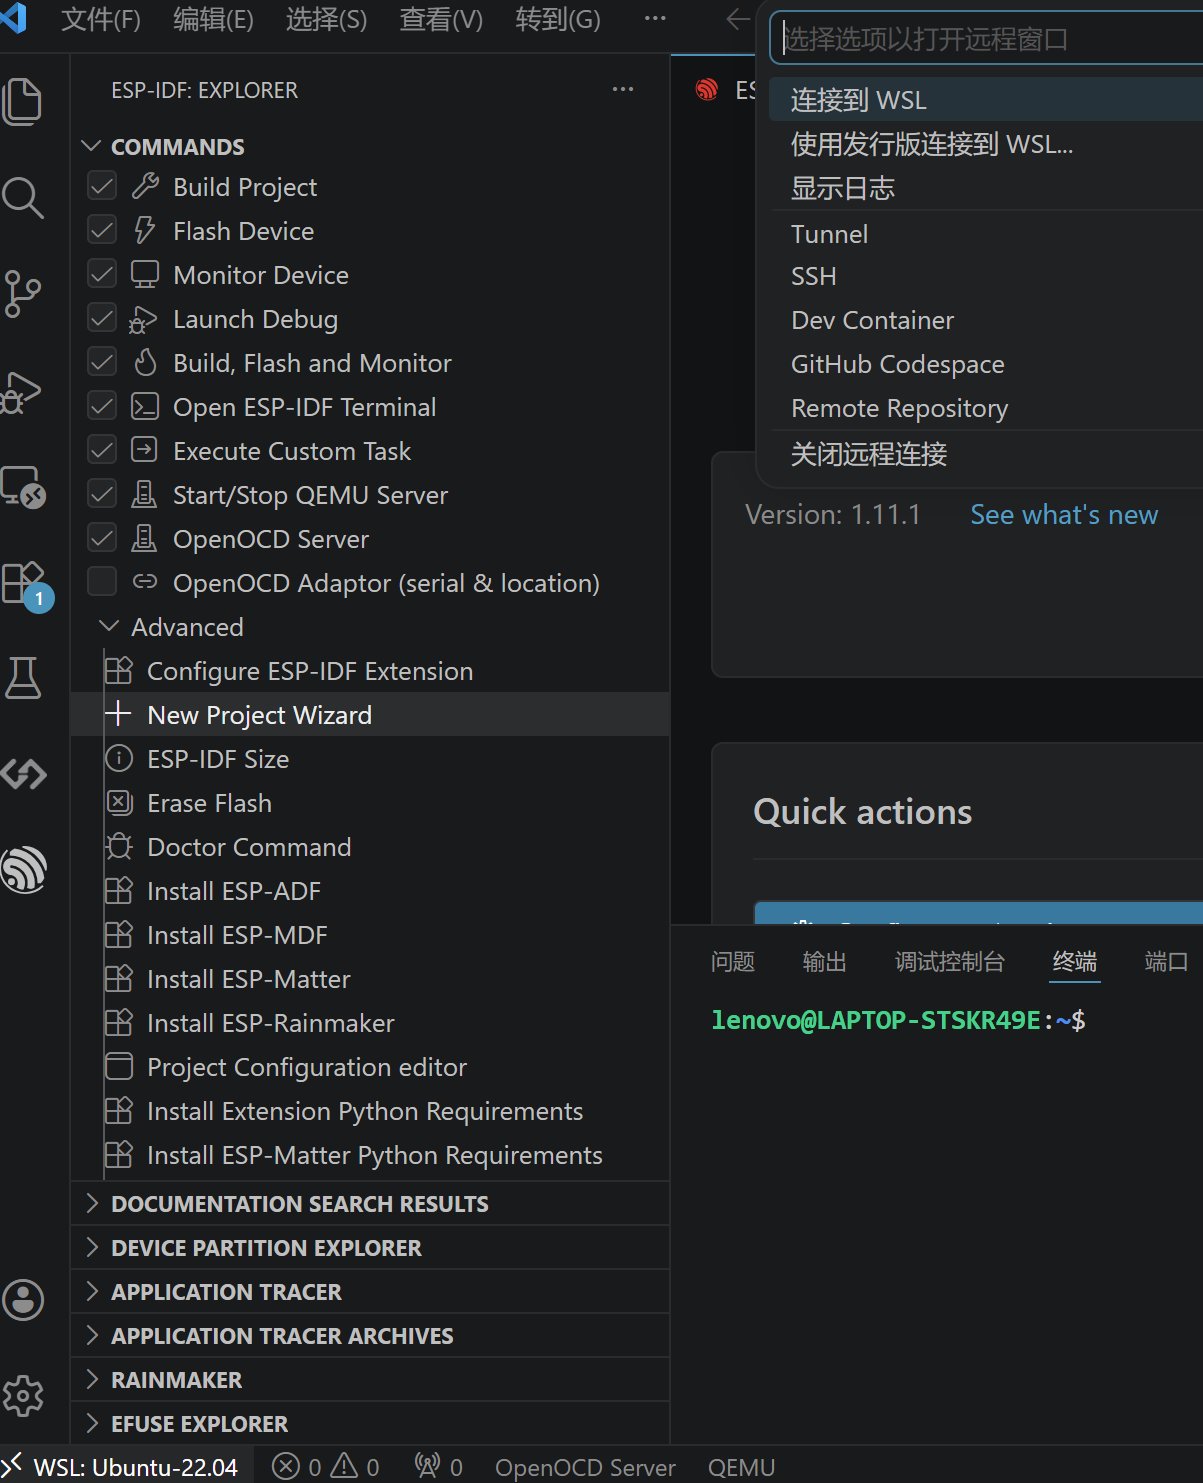Open Remote Explorer icon in activity bar

pyautogui.click(x=23, y=487)
